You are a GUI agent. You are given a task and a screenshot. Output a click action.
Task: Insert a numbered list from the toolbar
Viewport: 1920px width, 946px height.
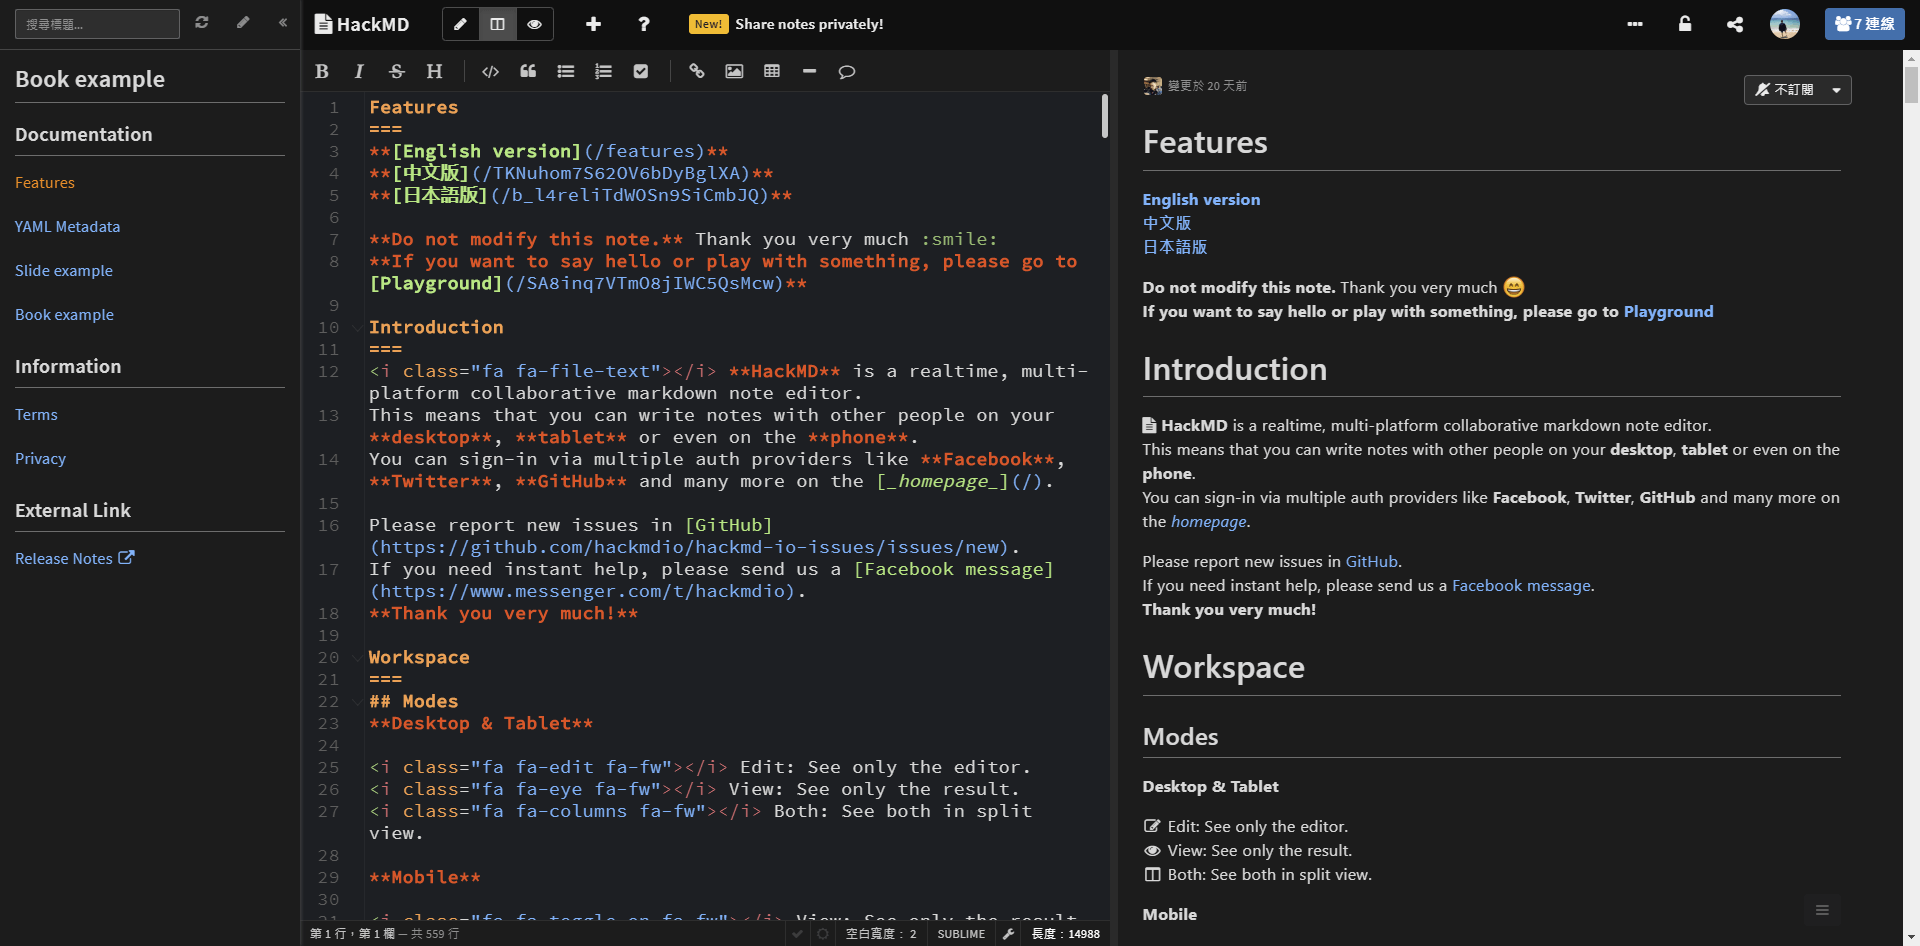tap(603, 71)
